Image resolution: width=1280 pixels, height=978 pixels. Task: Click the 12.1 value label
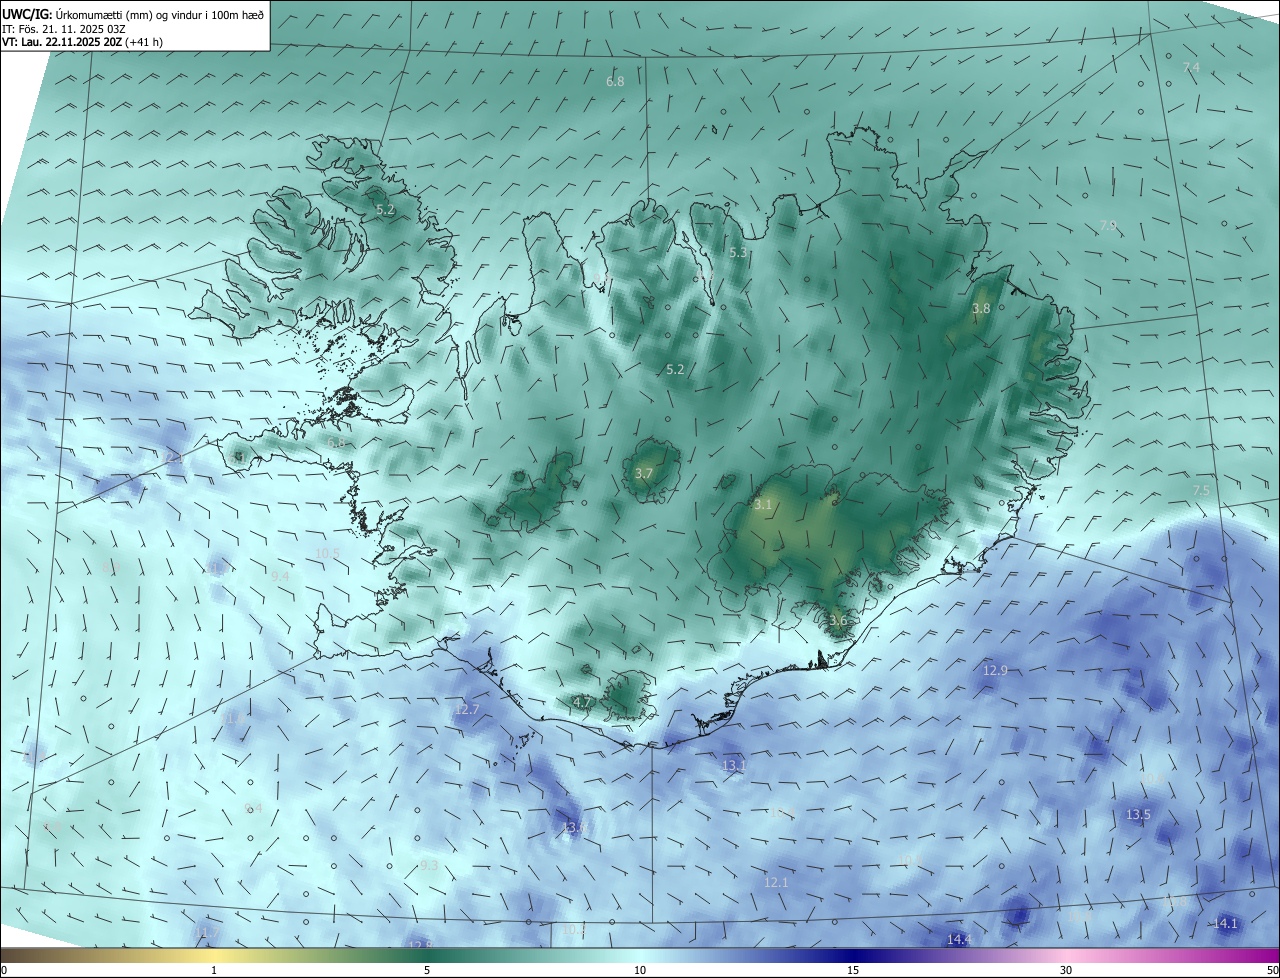click(x=776, y=882)
